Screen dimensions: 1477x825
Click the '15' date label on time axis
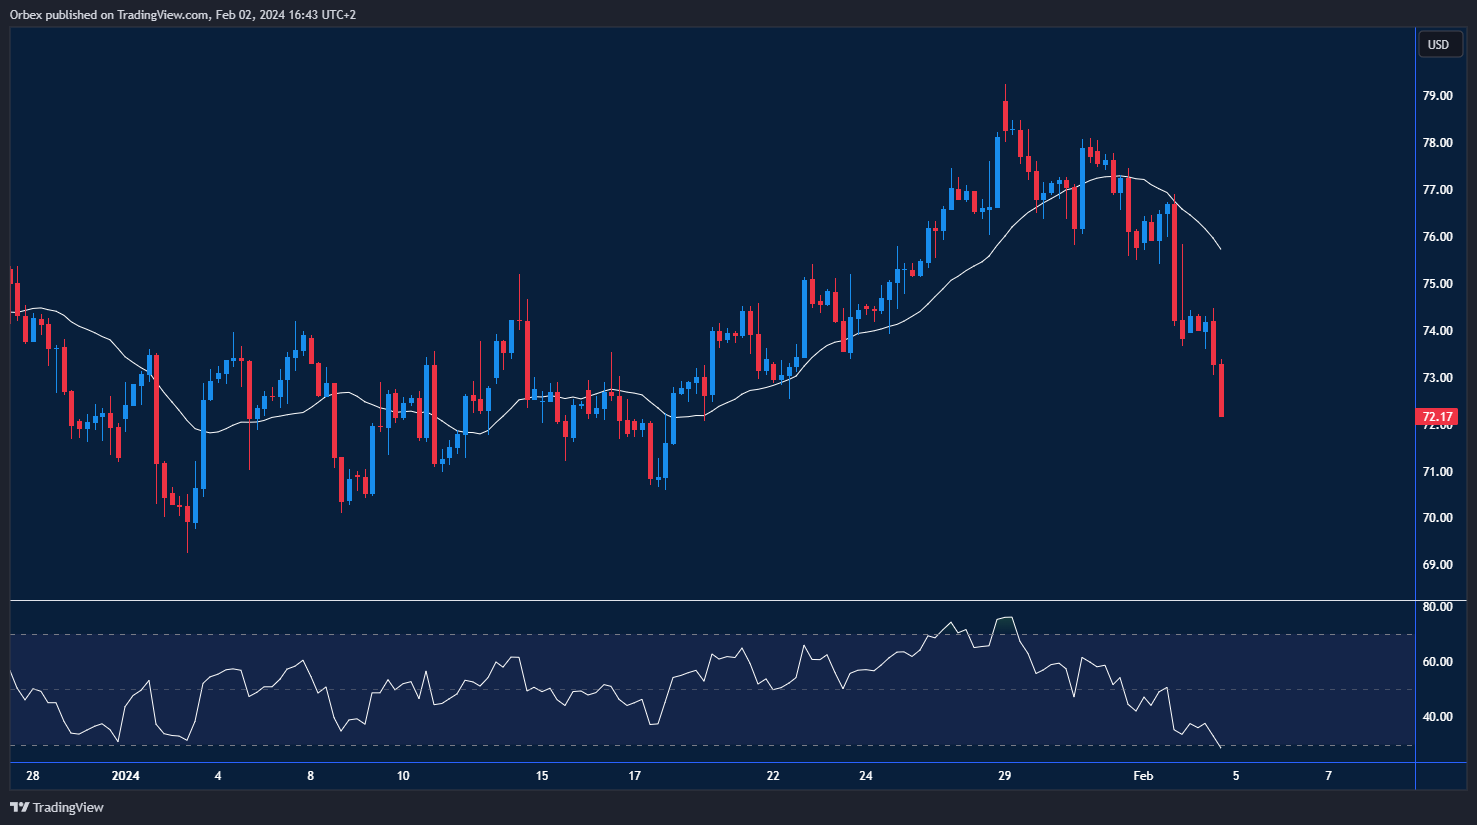(x=542, y=776)
